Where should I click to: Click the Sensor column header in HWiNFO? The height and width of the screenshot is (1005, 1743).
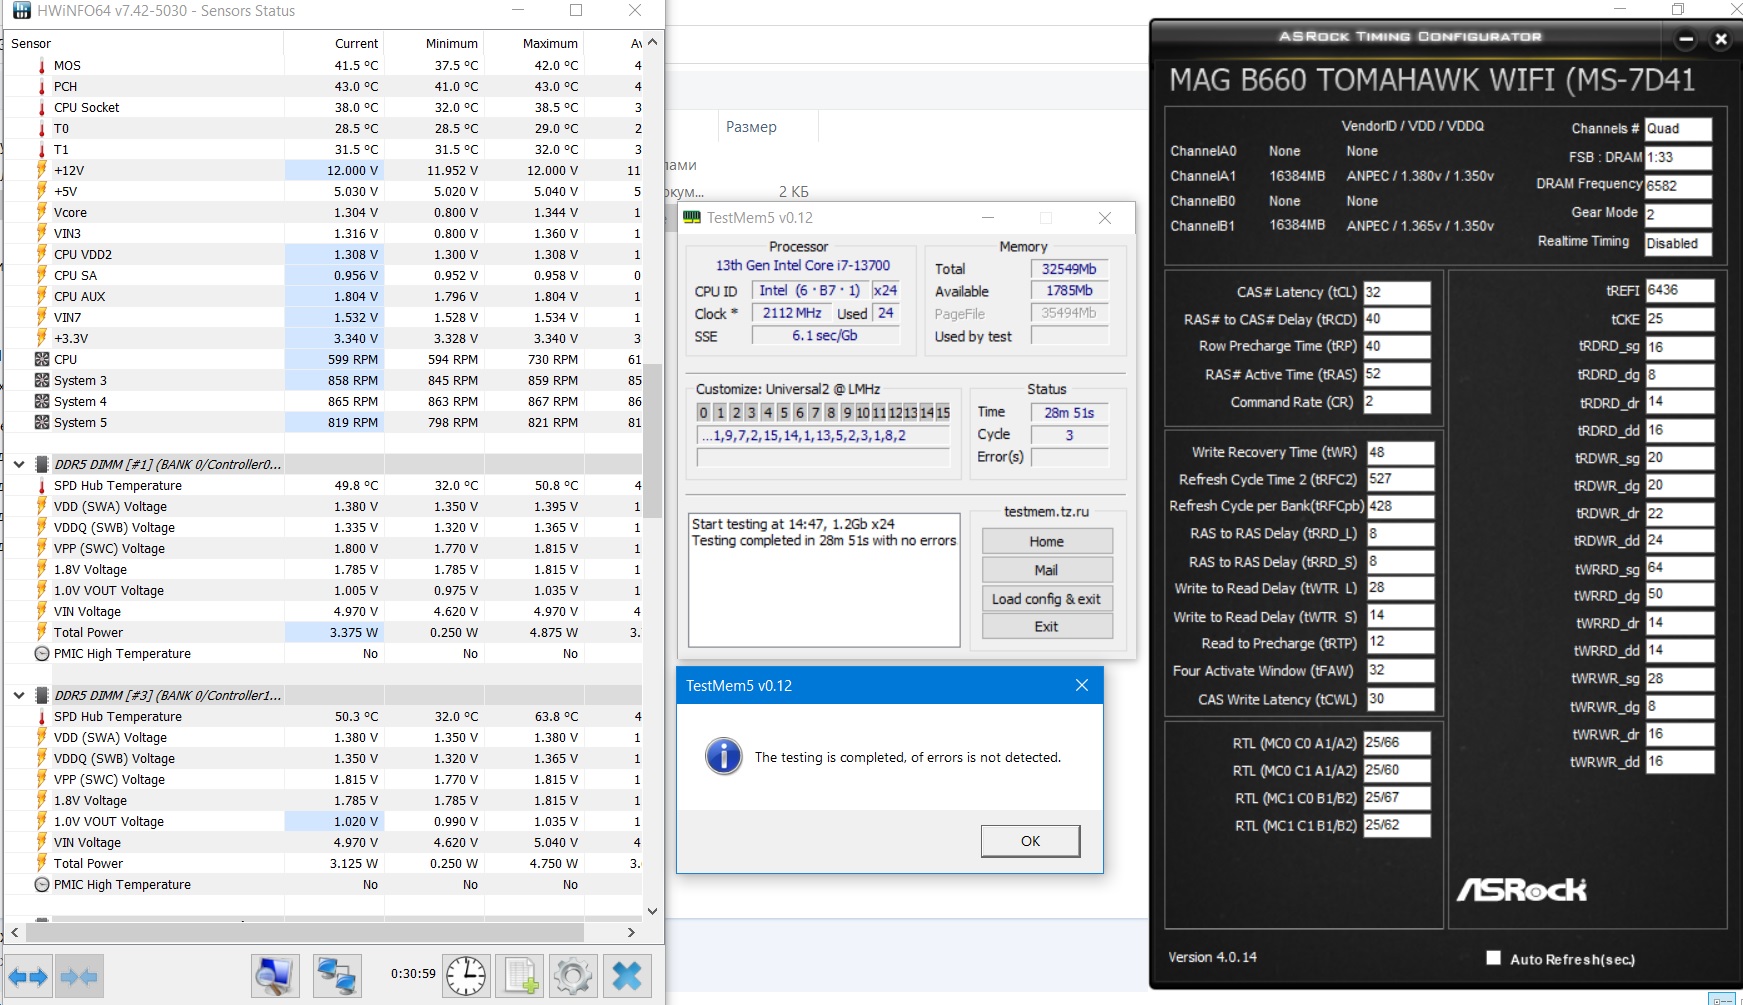[x=144, y=44]
